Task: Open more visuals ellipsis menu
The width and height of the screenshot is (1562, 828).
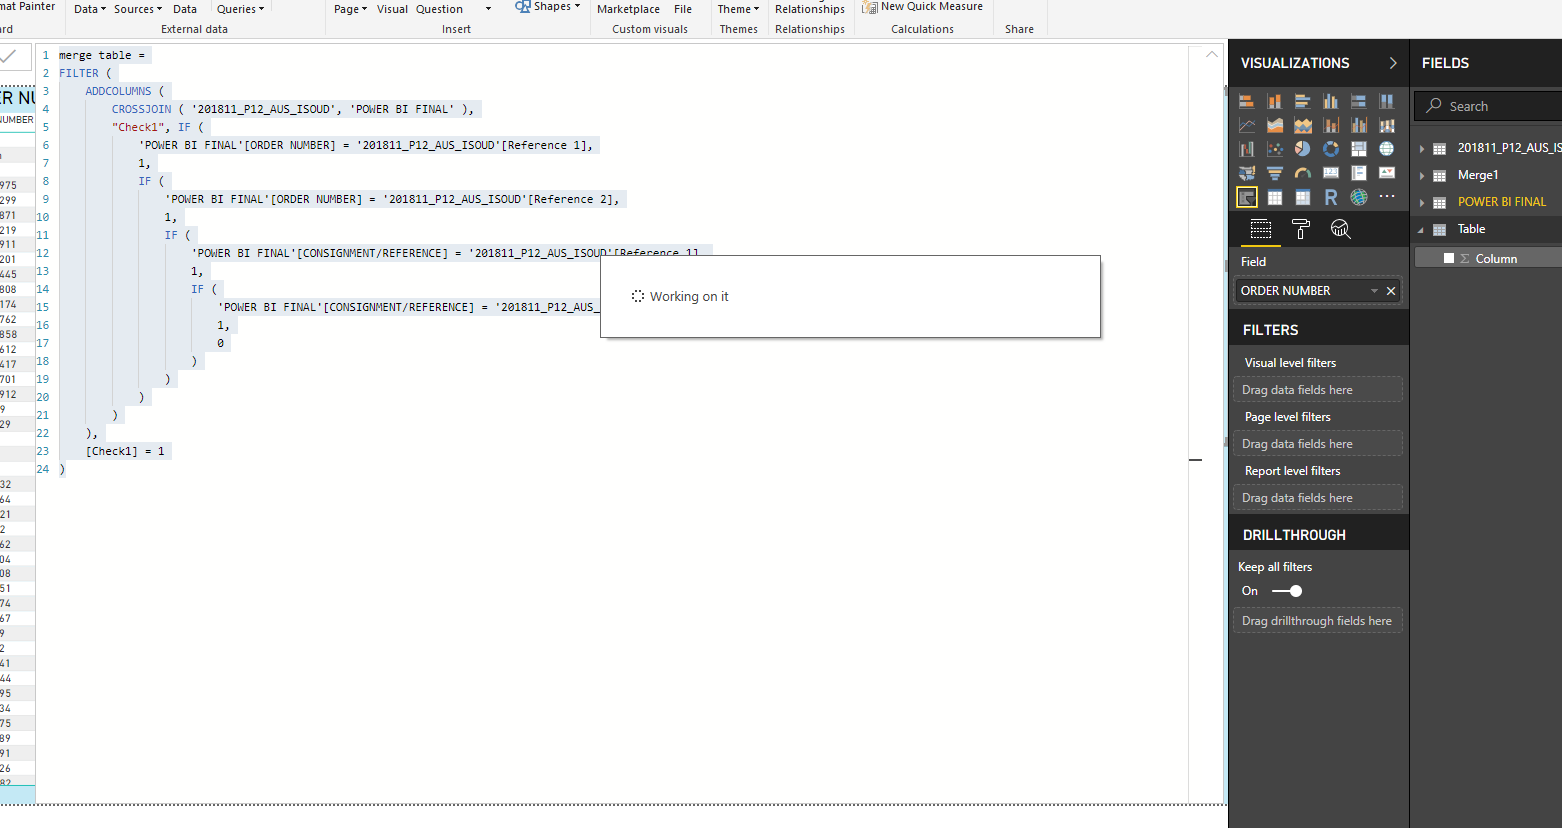Action: coord(1387,197)
